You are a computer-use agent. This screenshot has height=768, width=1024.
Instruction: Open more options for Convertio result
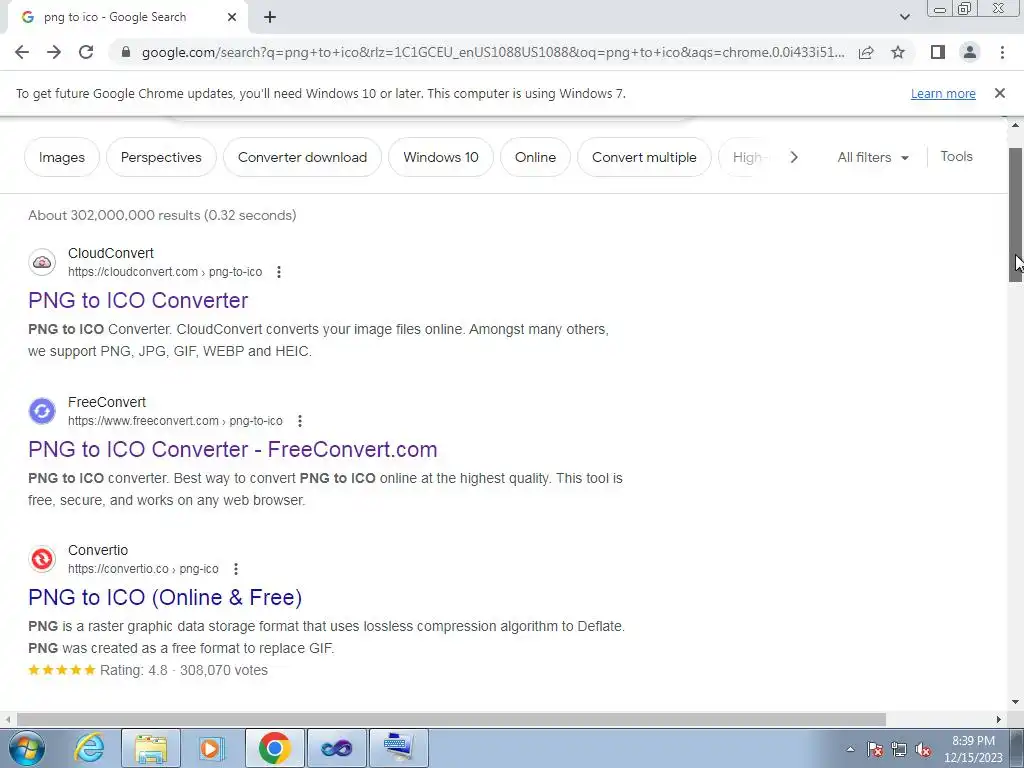(x=236, y=569)
